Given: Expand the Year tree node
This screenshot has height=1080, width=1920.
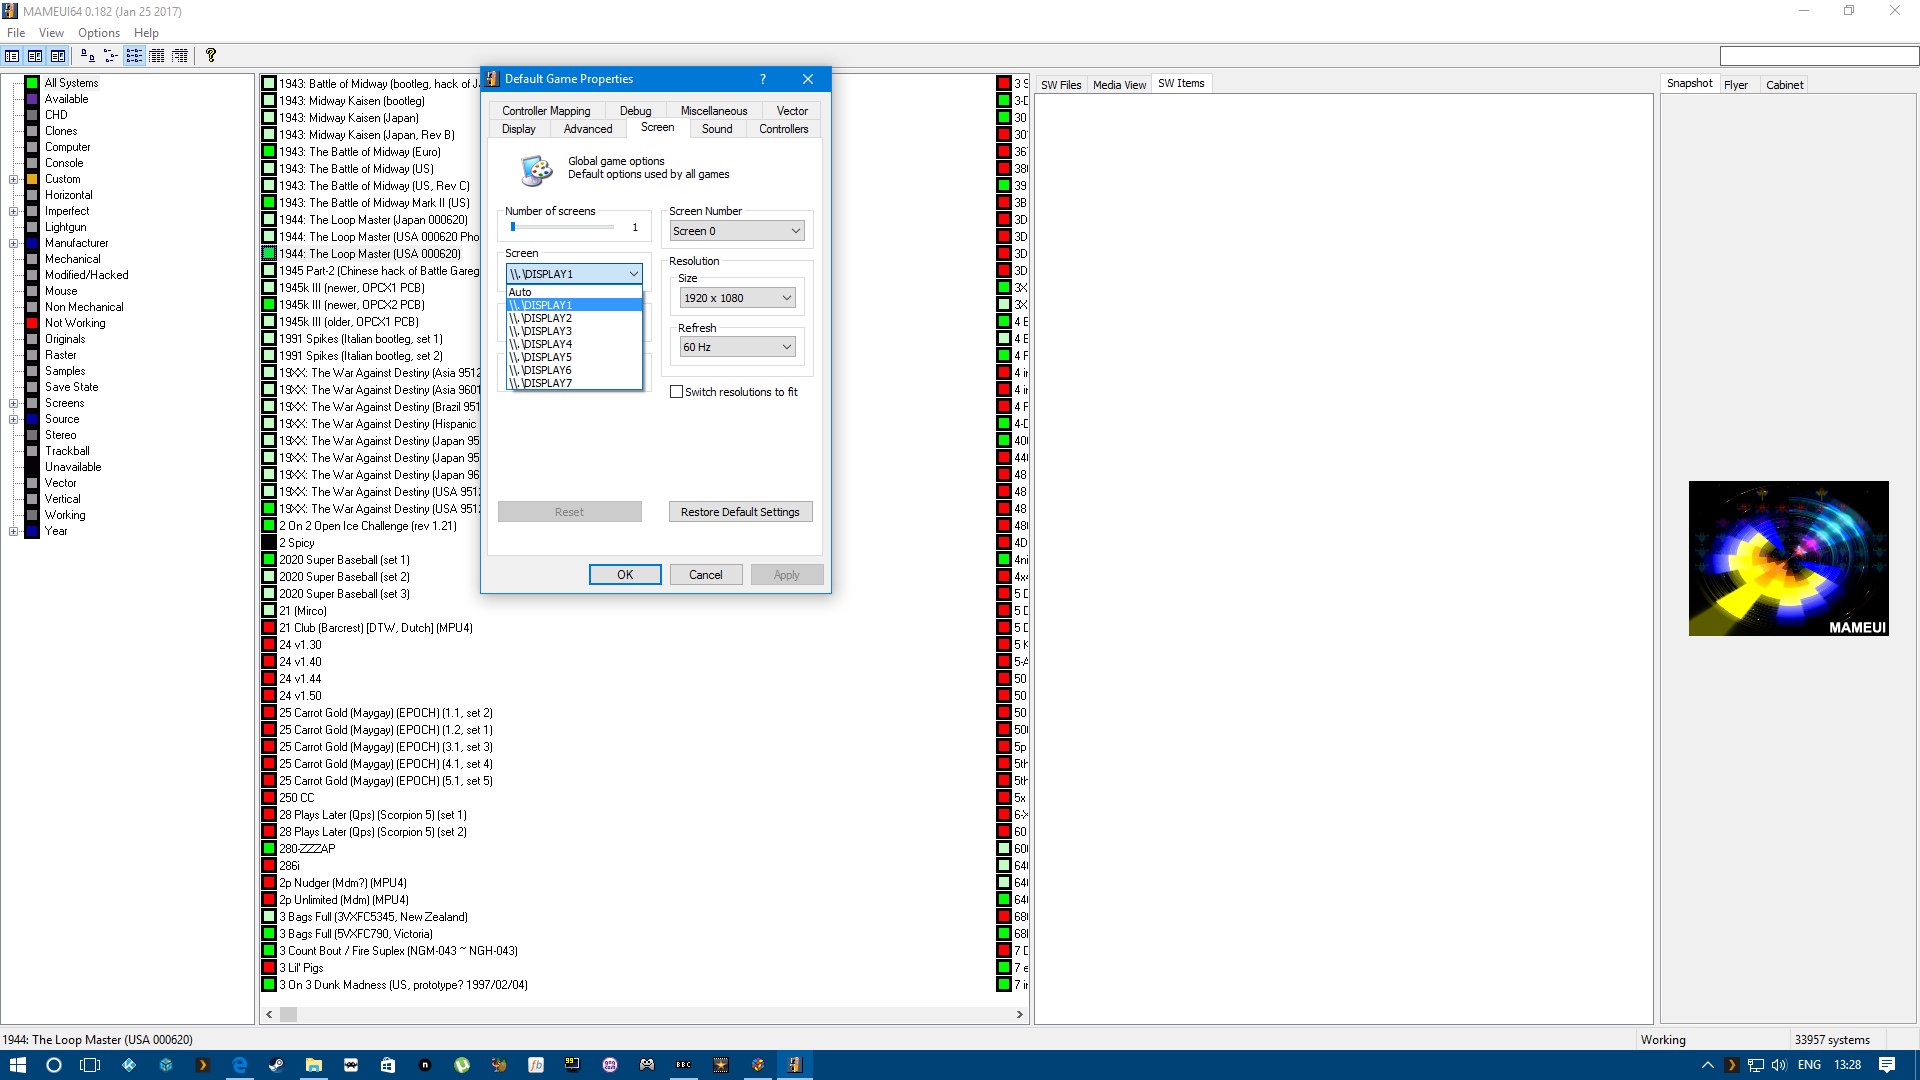Looking at the screenshot, I should pyautogui.click(x=14, y=531).
